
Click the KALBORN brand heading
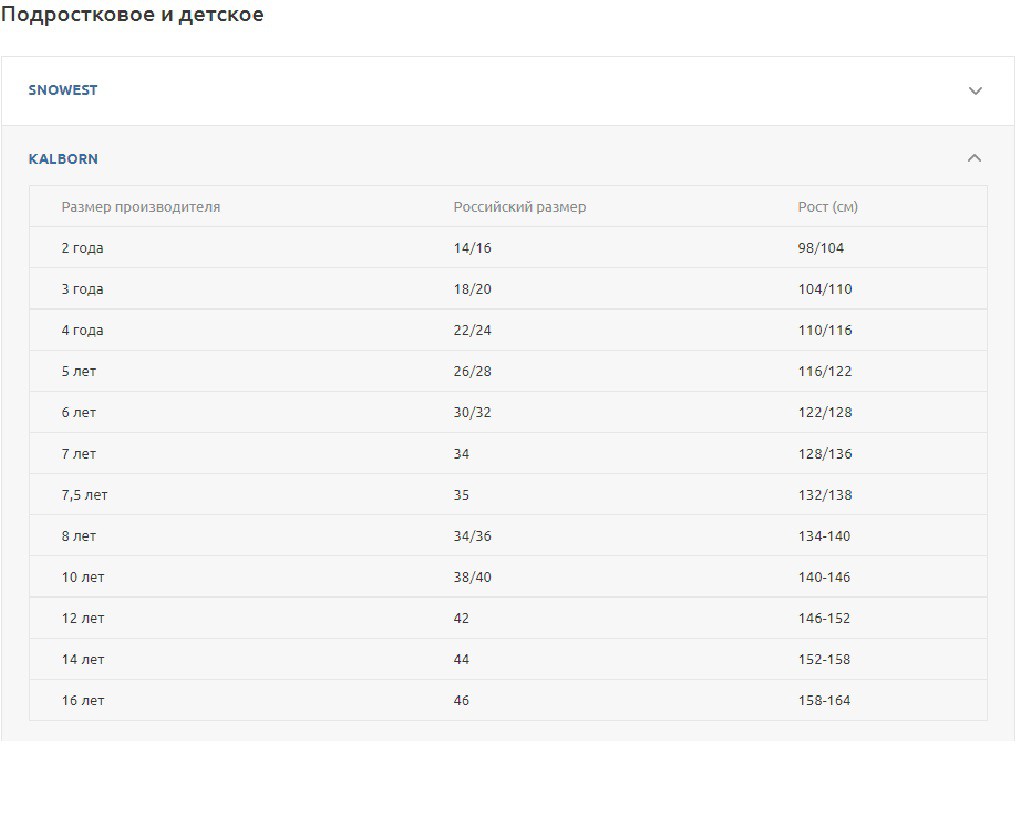coord(63,159)
